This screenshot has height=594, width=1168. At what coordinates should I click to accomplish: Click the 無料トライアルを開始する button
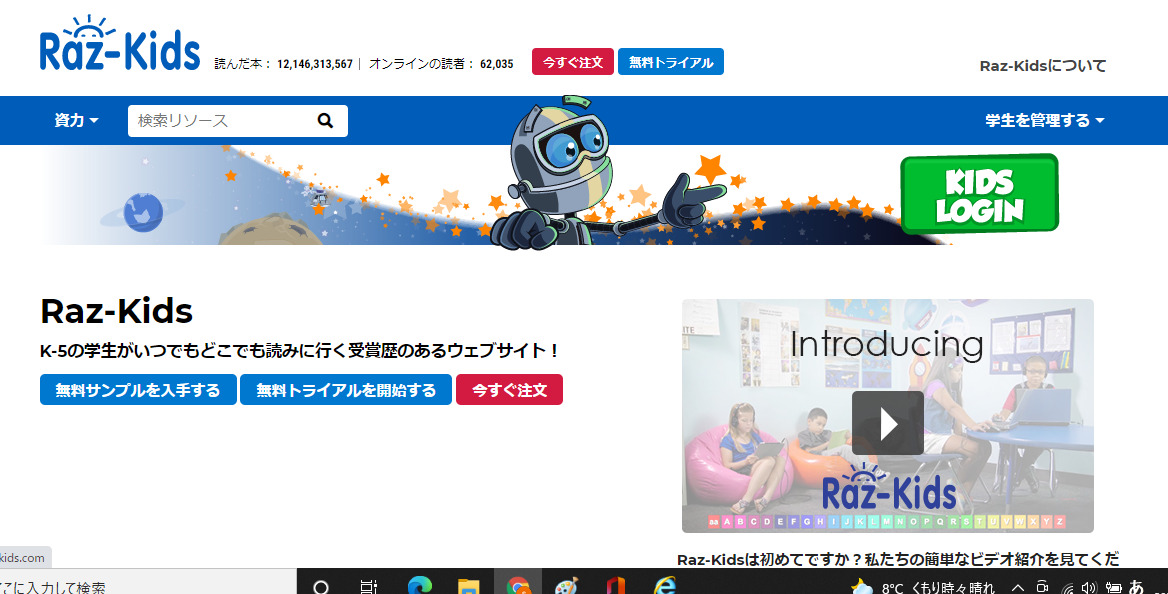(346, 390)
